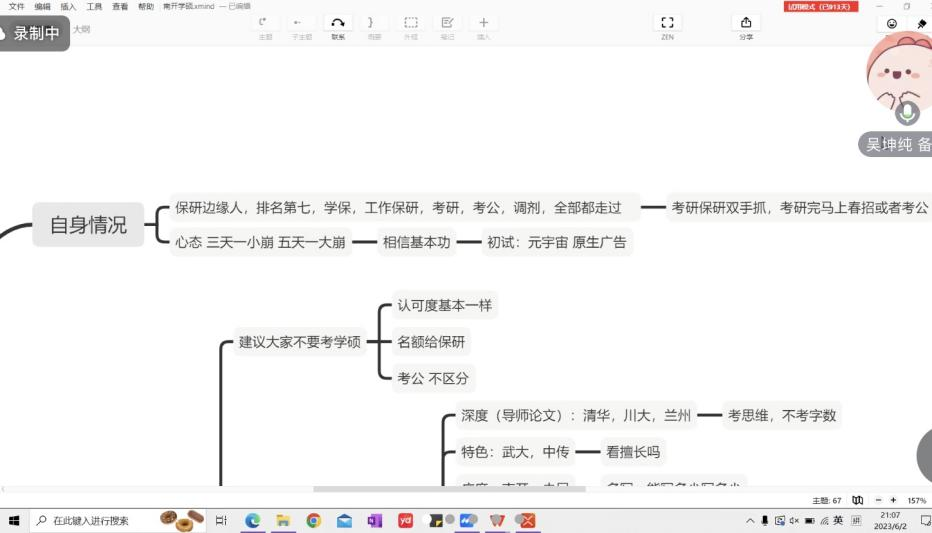932x533 pixels.
Task: Select the 建议大家不要考学硕 topic
Action: pos(300,342)
